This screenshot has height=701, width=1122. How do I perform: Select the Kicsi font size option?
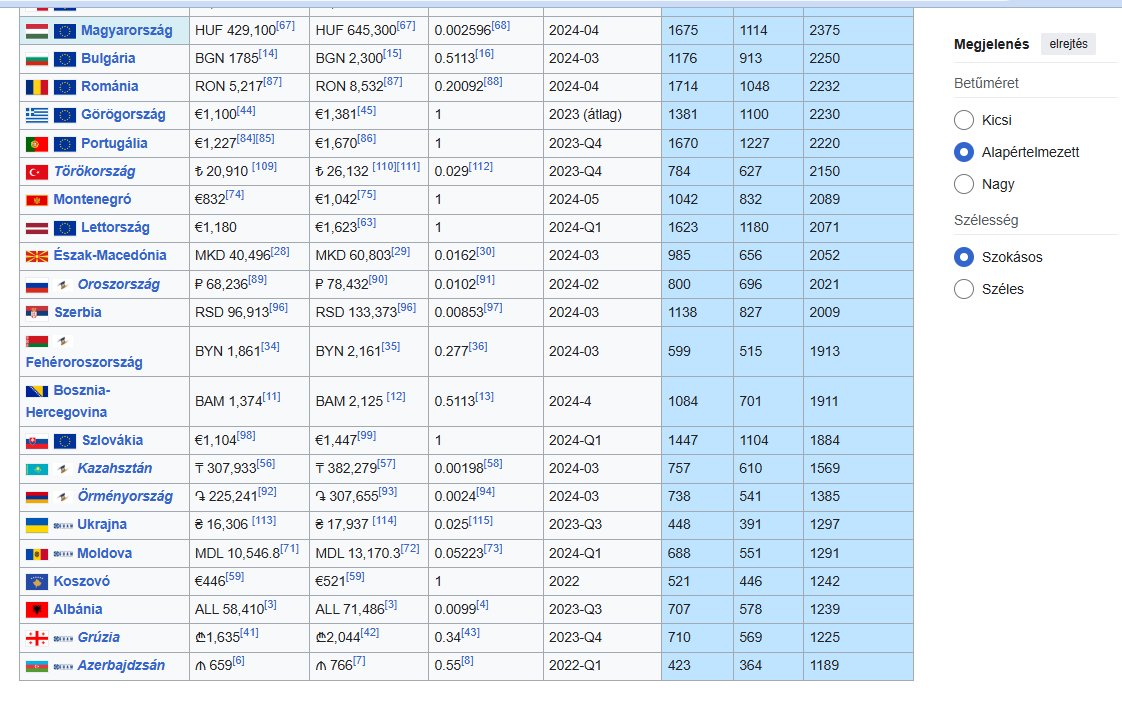tap(964, 120)
